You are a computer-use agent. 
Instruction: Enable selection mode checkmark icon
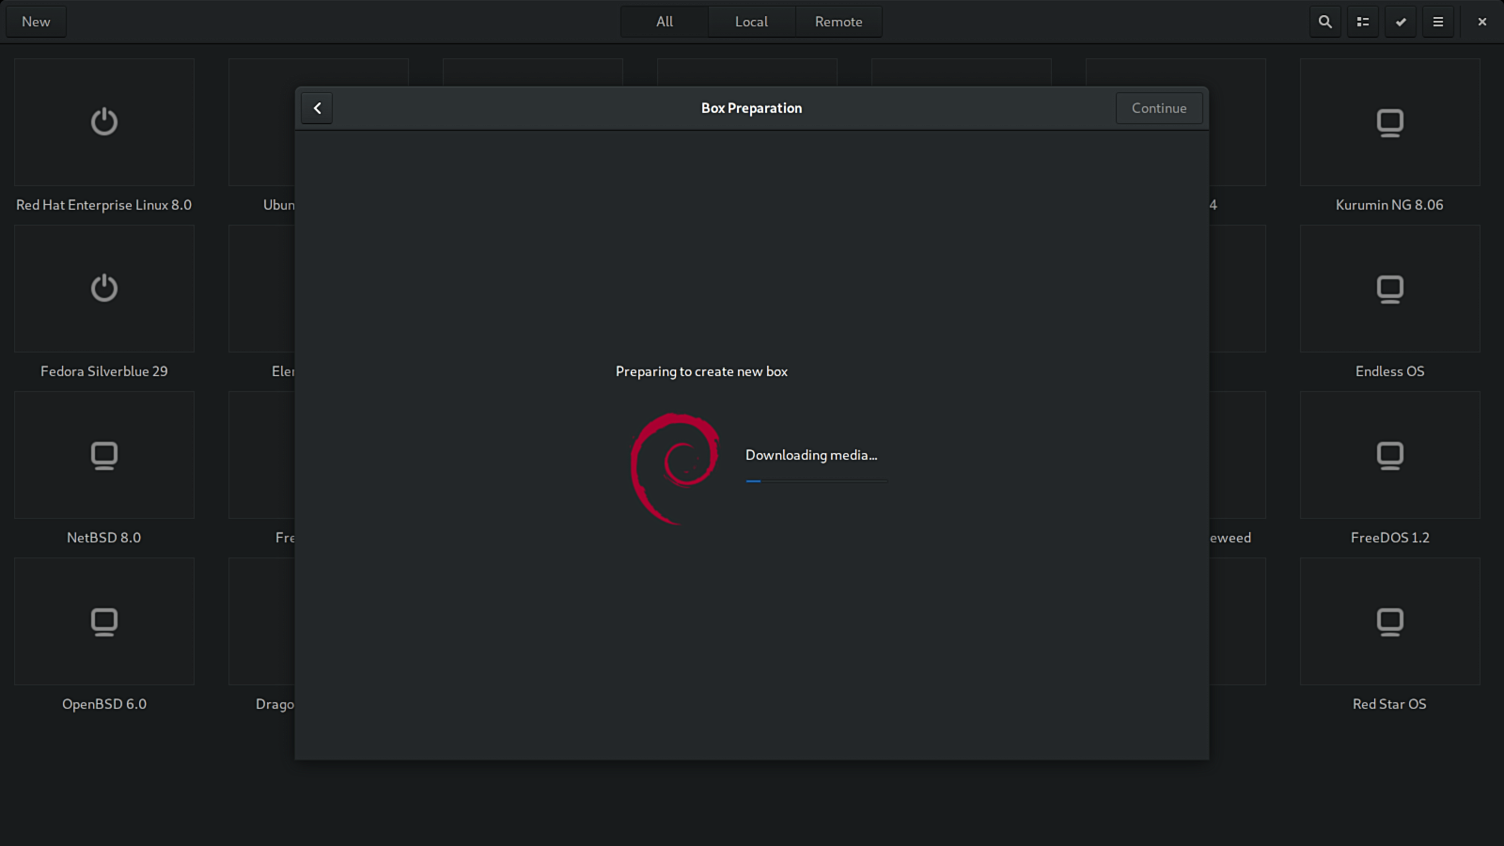[x=1401, y=22]
